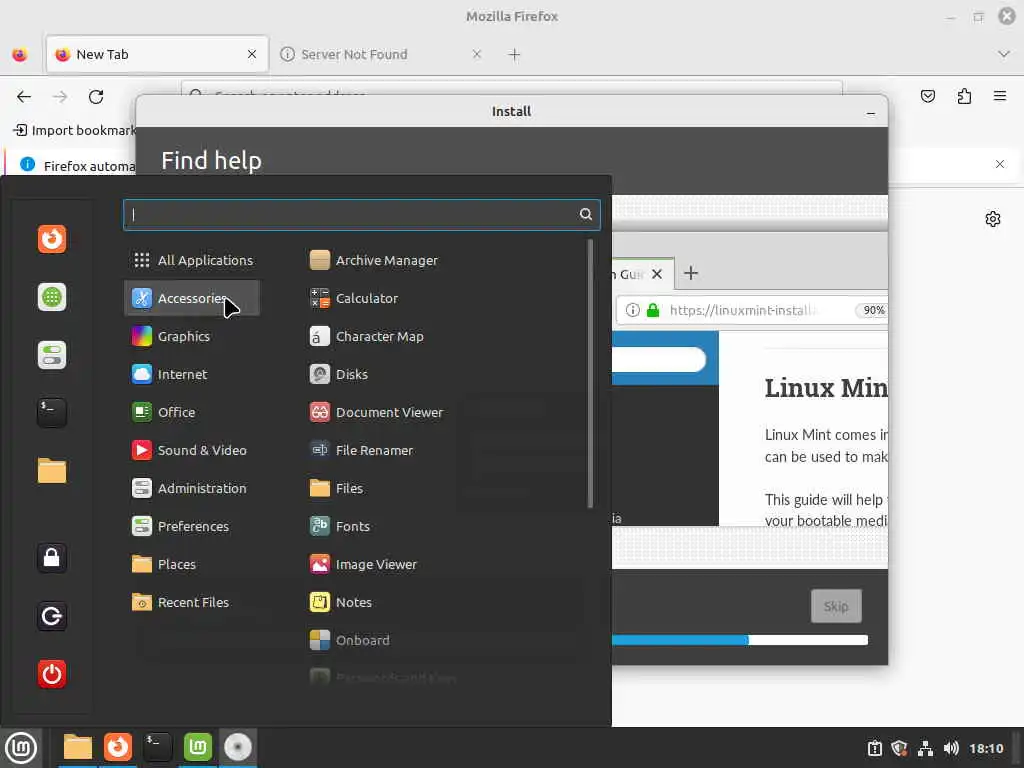
Task: Open volume control in system tray
Action: point(951,748)
